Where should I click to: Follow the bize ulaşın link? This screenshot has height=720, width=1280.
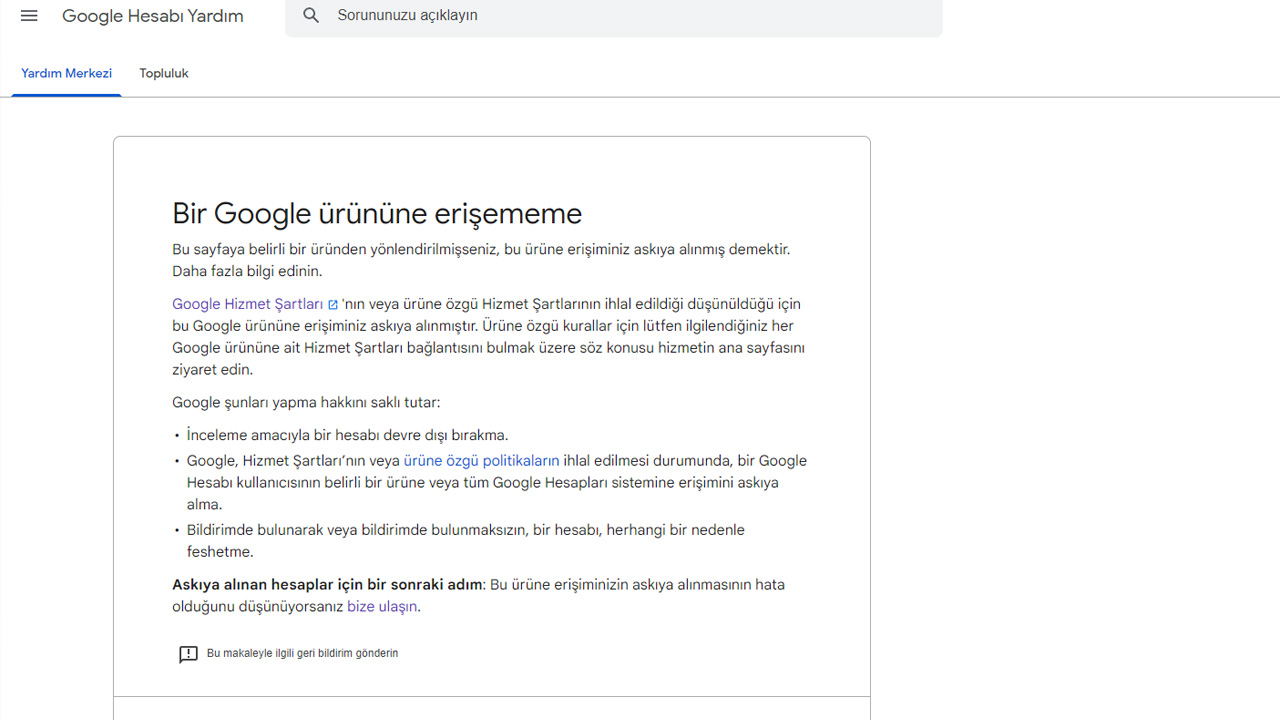tap(382, 607)
